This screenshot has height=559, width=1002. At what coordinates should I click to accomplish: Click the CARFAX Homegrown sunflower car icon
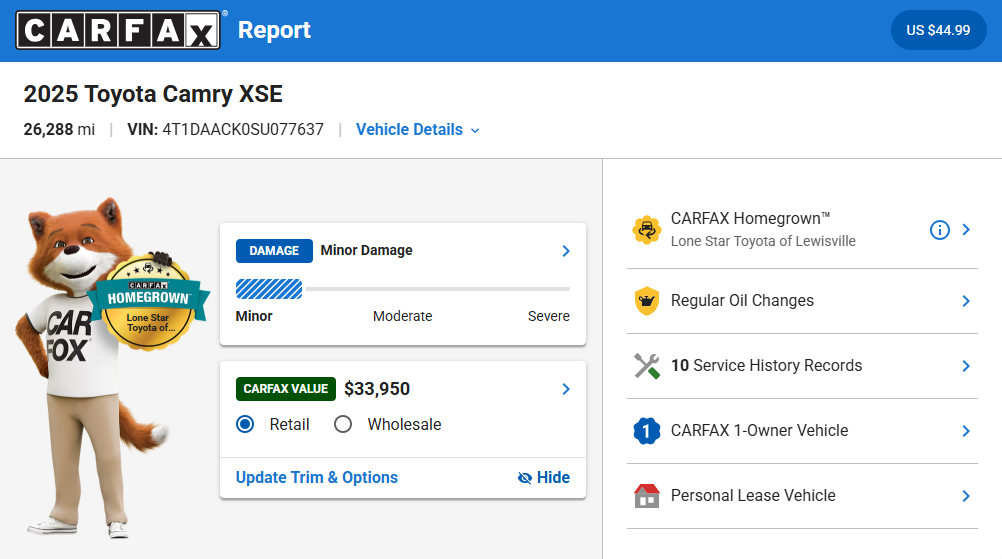tap(647, 229)
